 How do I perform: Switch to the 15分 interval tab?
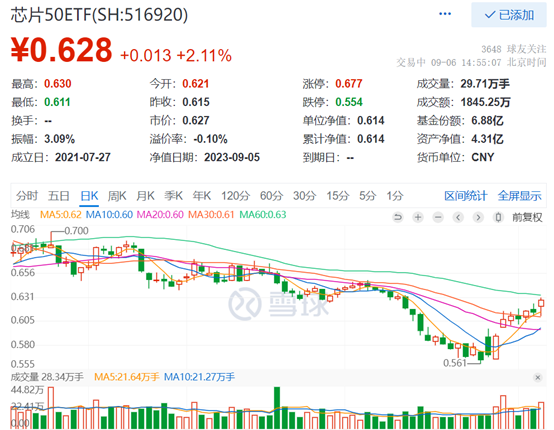tap(338, 195)
